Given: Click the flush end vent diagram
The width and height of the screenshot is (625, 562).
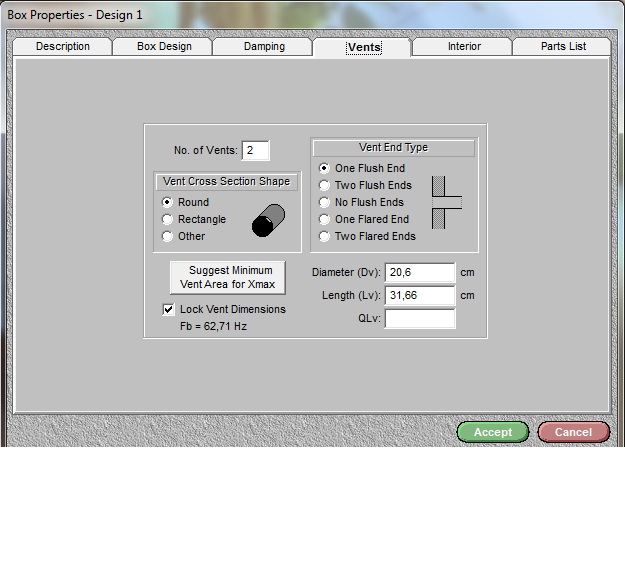Looking at the screenshot, I should (447, 202).
